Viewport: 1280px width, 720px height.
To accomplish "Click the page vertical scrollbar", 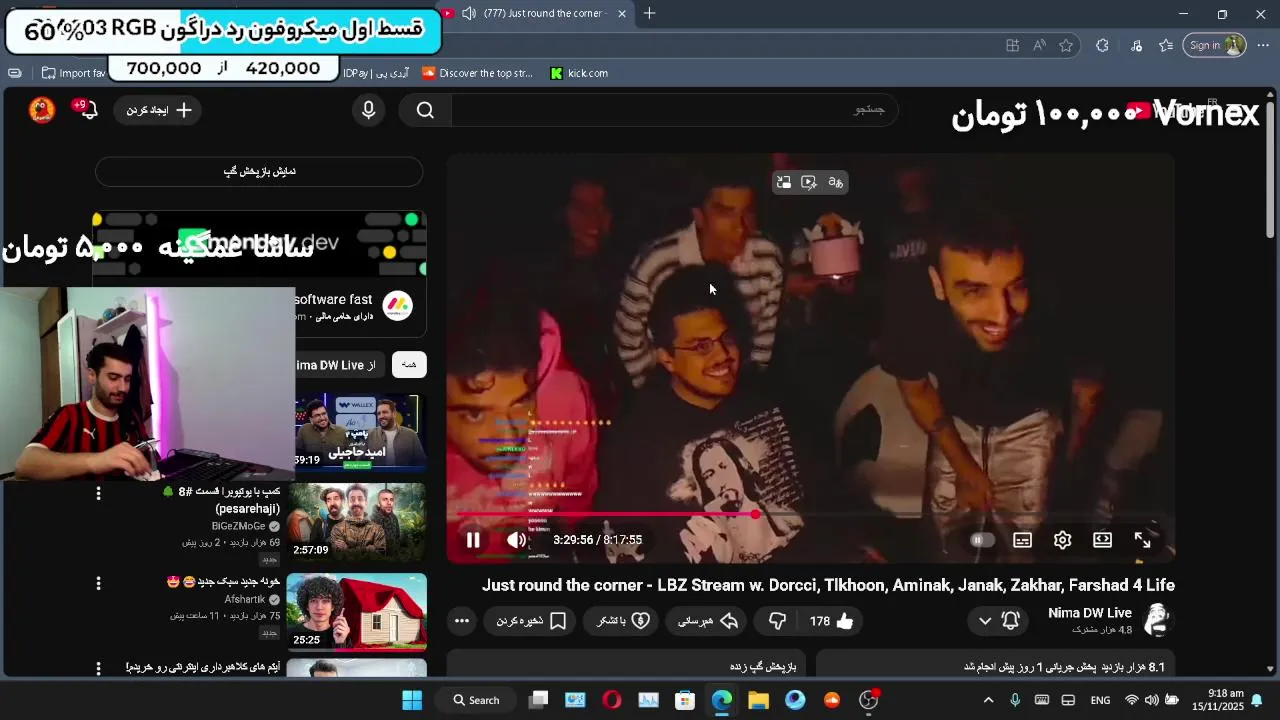I will pos(1270,170).
